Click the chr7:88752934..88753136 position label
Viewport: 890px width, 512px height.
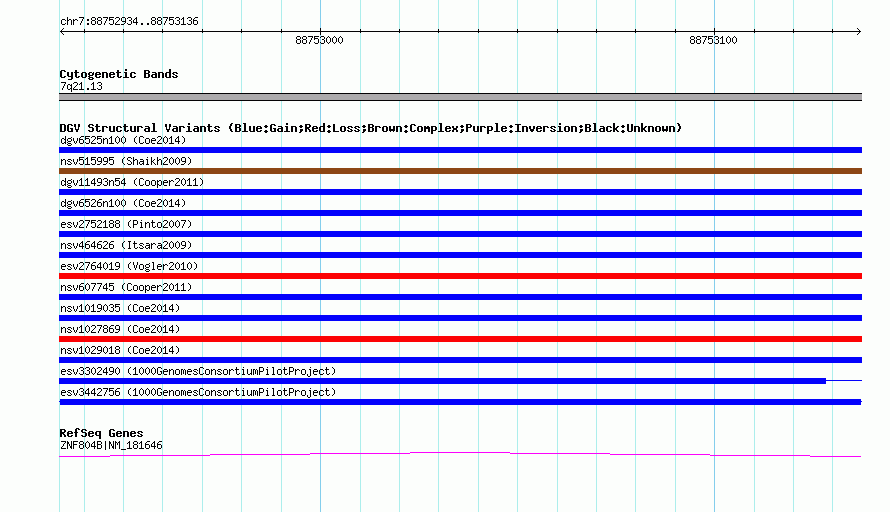pos(129,21)
